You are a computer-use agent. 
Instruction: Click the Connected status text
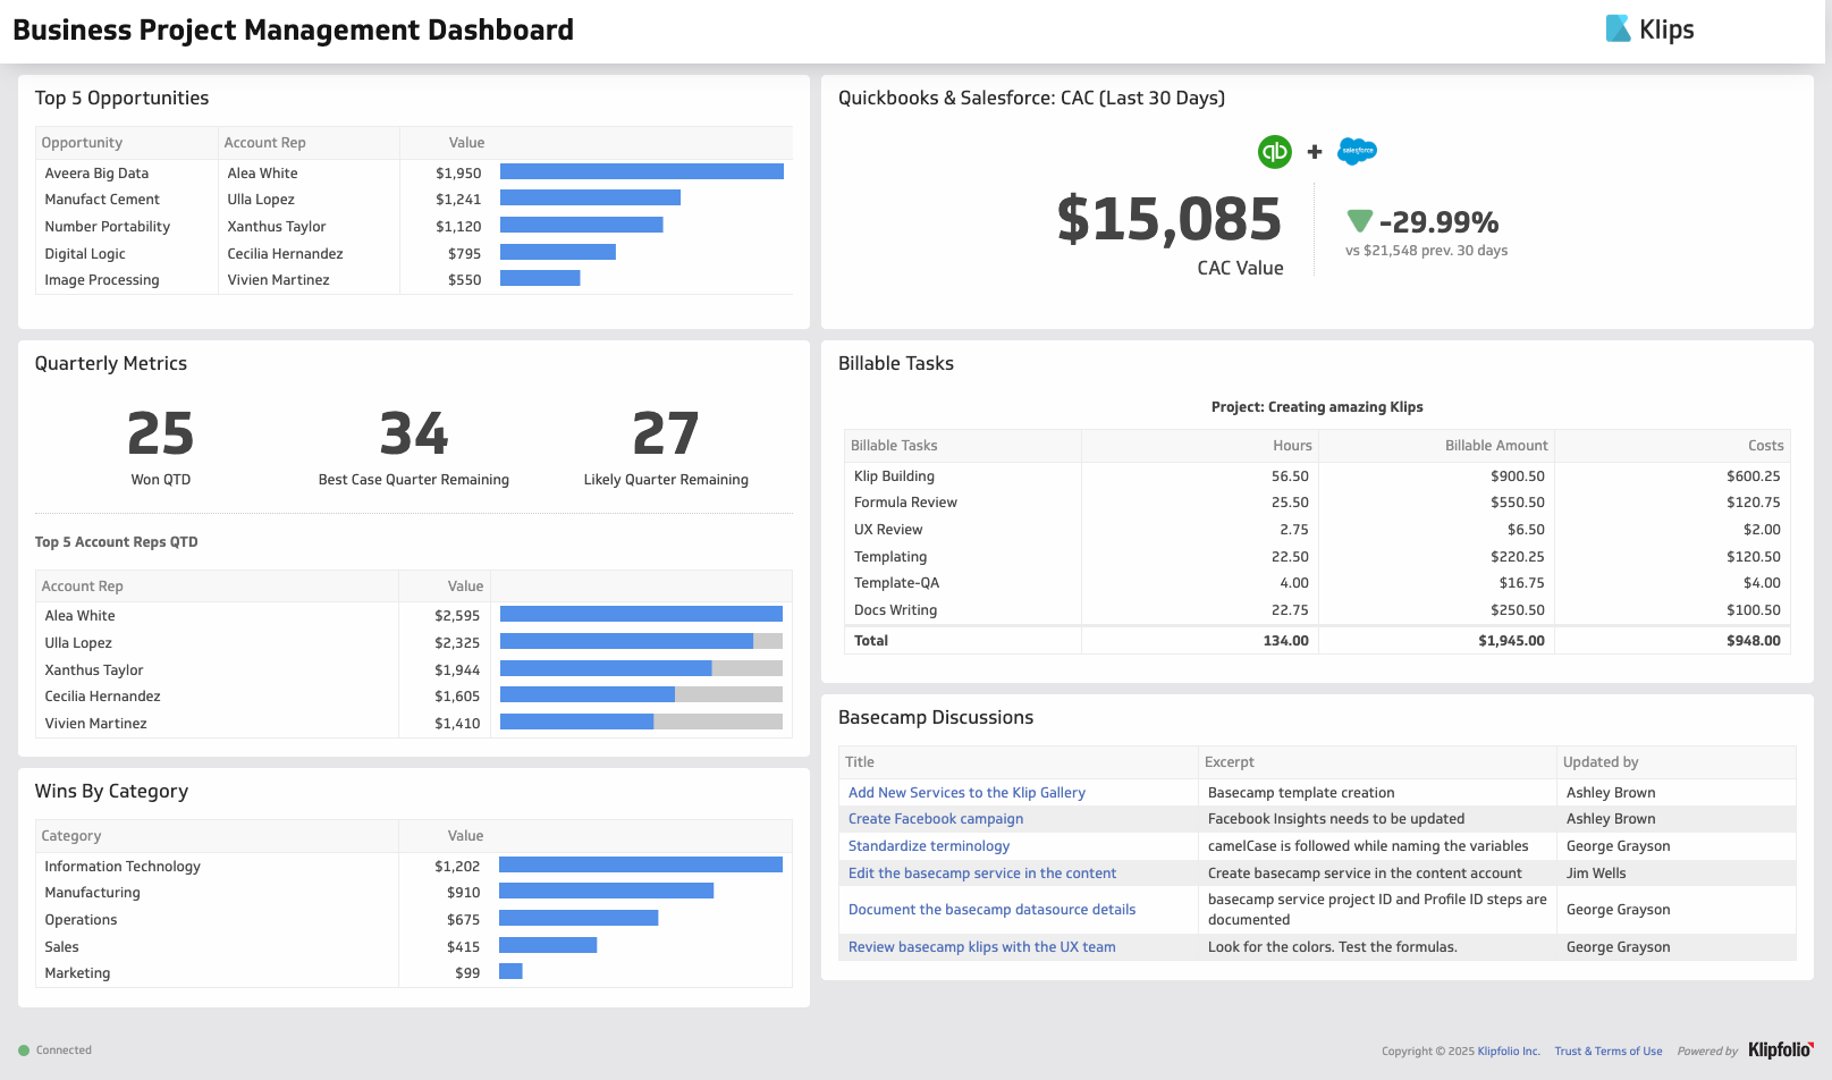64,1050
